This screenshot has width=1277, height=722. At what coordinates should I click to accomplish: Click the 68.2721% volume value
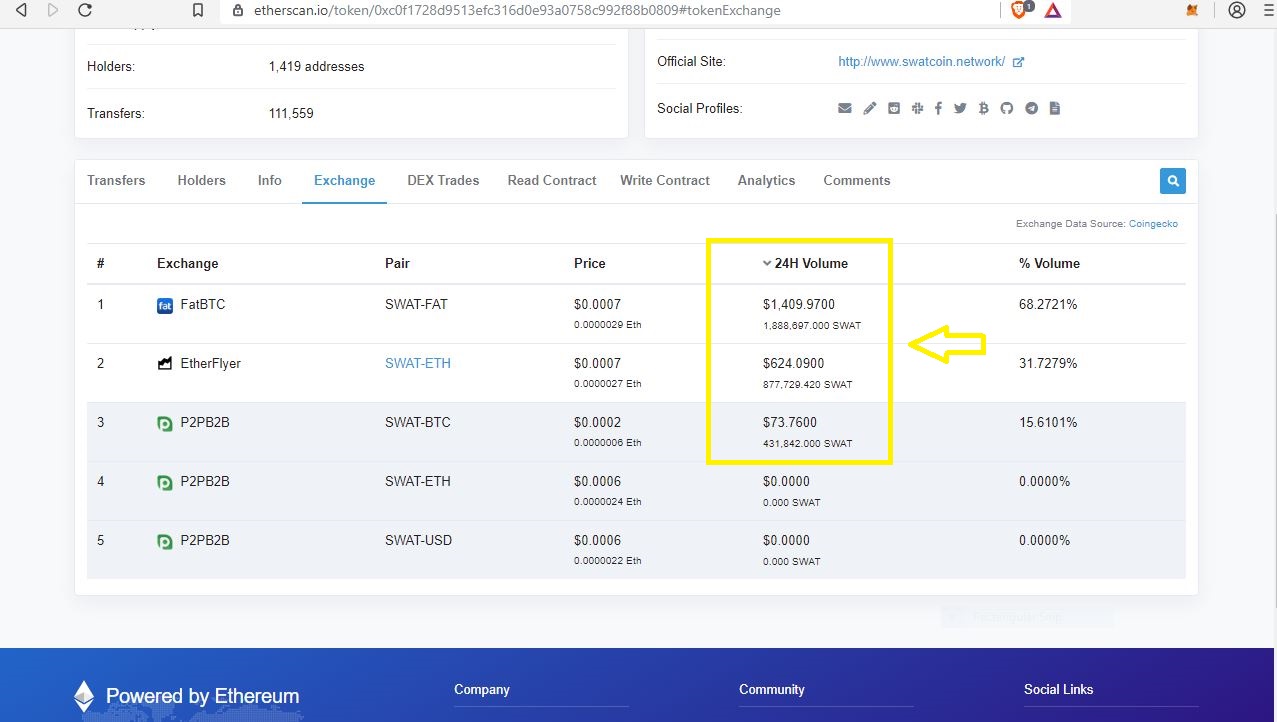[x=1048, y=304]
